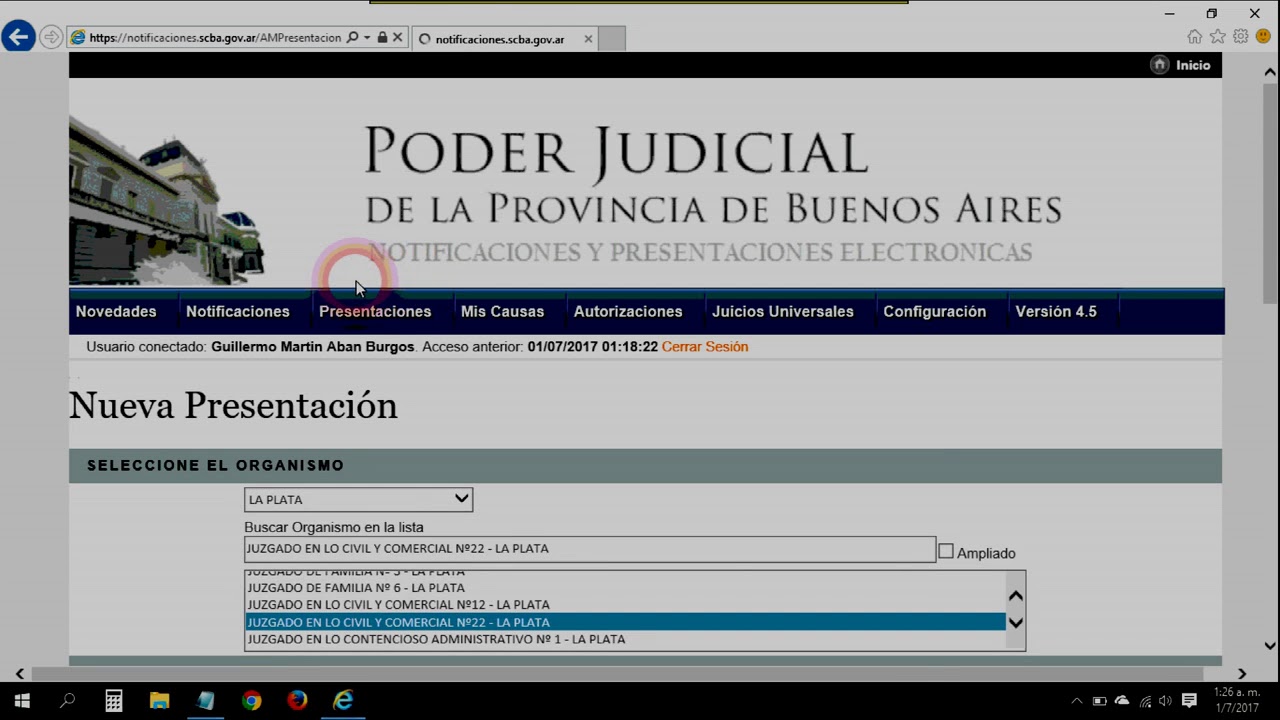Click the OneDrive cloud tray icon
Viewport: 1280px width, 720px height.
click(1122, 701)
